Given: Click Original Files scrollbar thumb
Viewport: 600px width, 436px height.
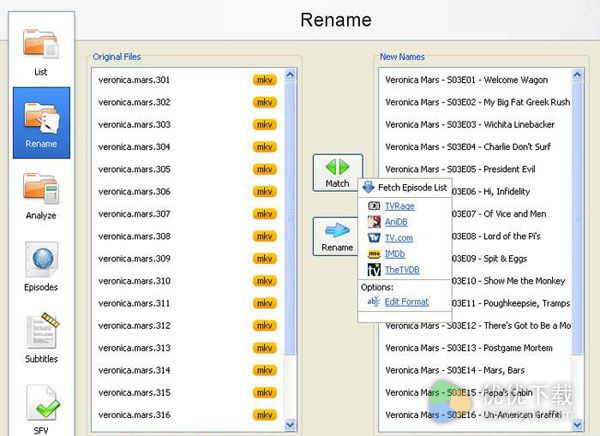Looking at the screenshot, I should [x=290, y=218].
